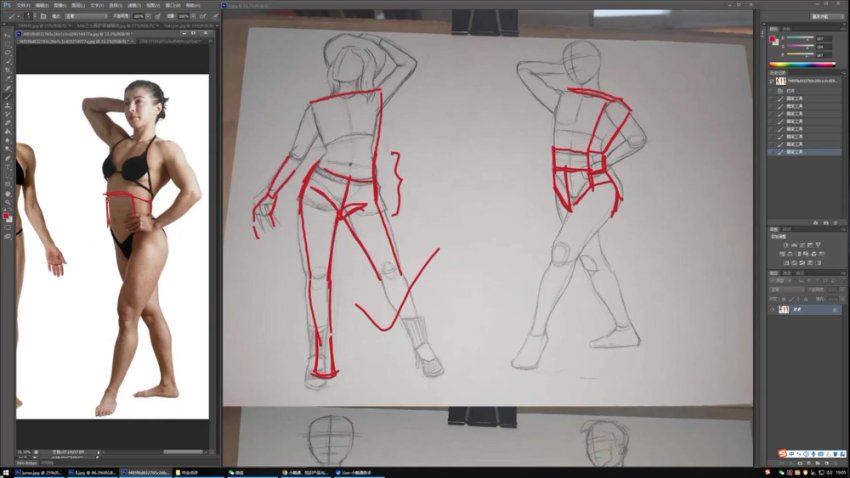850x478 pixels.
Task: Click the zoom percentage field in document status bar
Action: pos(24,451)
